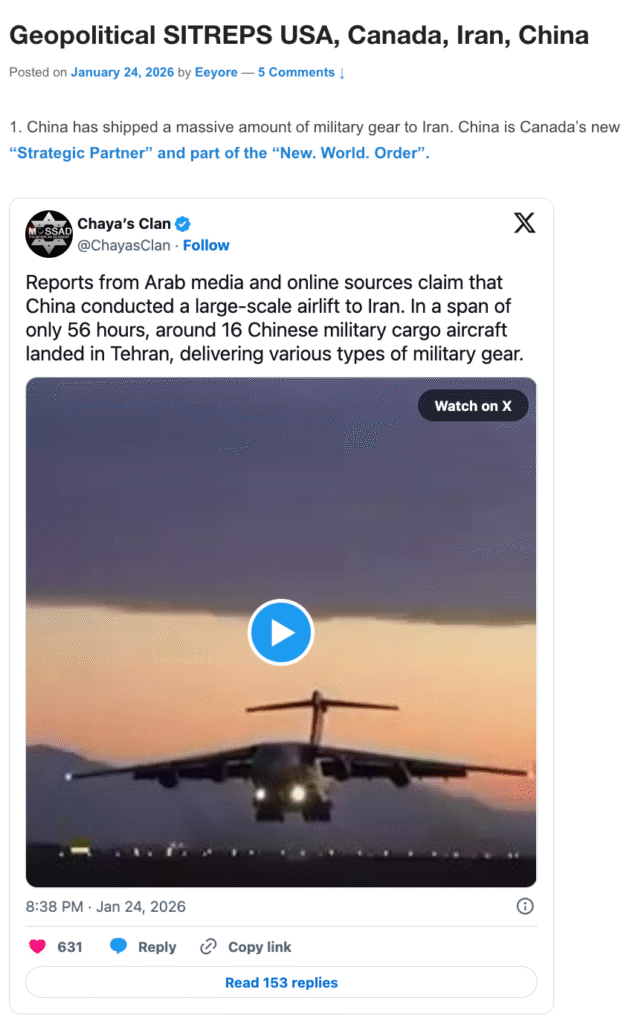Open the January 24, 2026 post date link

click(122, 72)
